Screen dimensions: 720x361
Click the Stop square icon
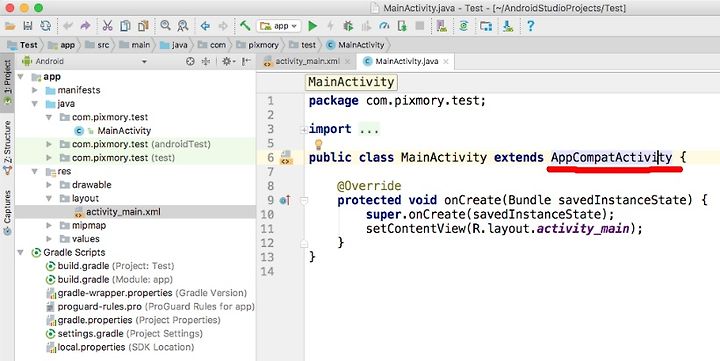click(420, 26)
